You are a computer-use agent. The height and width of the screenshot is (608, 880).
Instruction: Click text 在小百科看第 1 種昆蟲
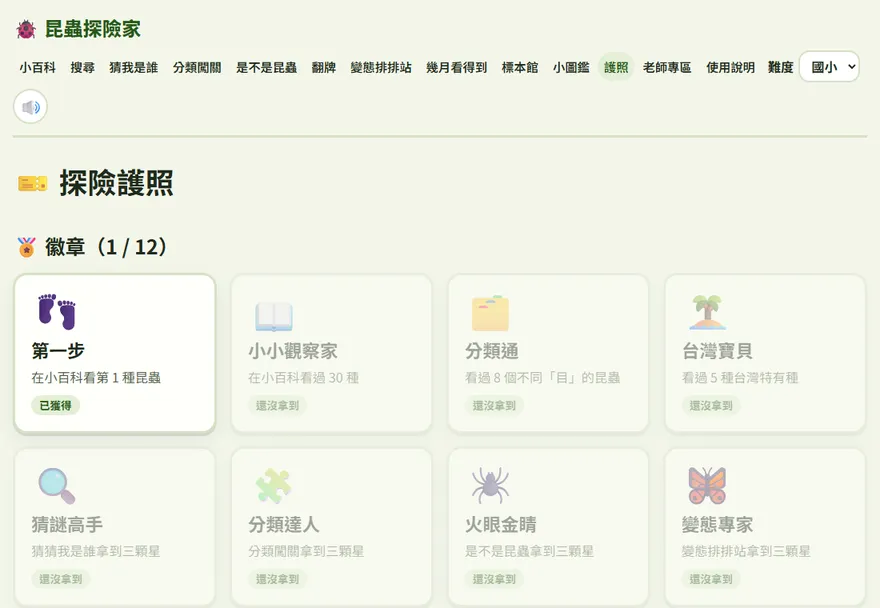tap(96, 378)
